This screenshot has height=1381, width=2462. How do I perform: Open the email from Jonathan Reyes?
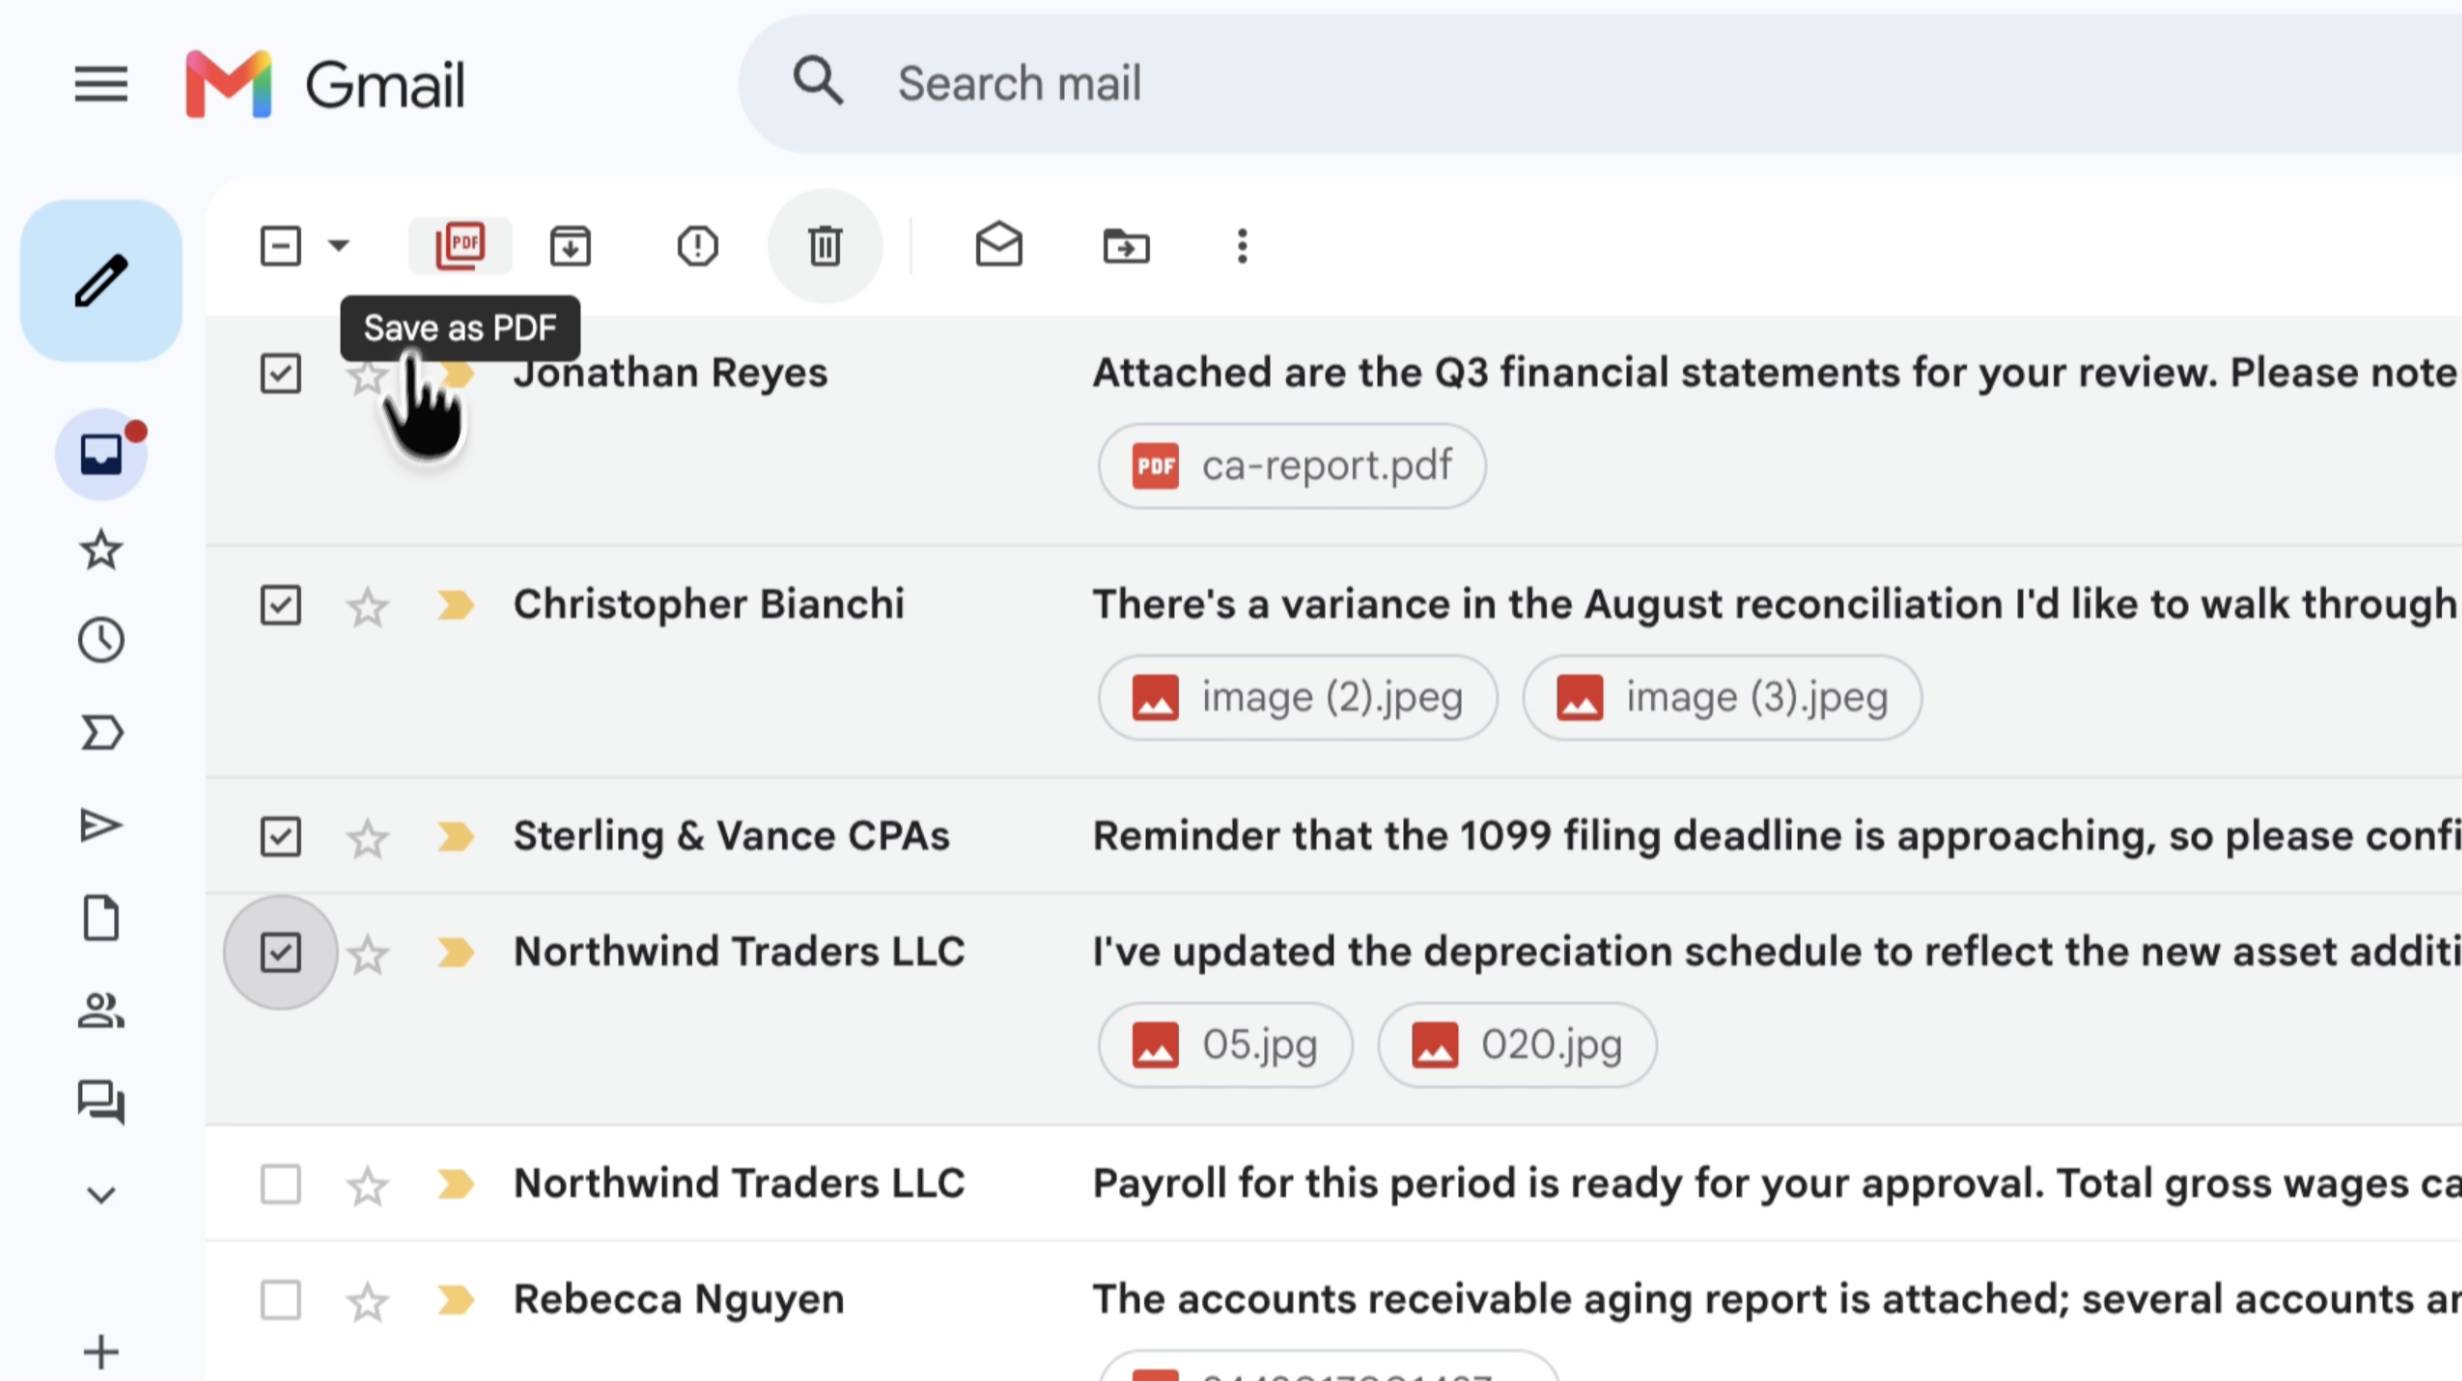click(x=670, y=373)
